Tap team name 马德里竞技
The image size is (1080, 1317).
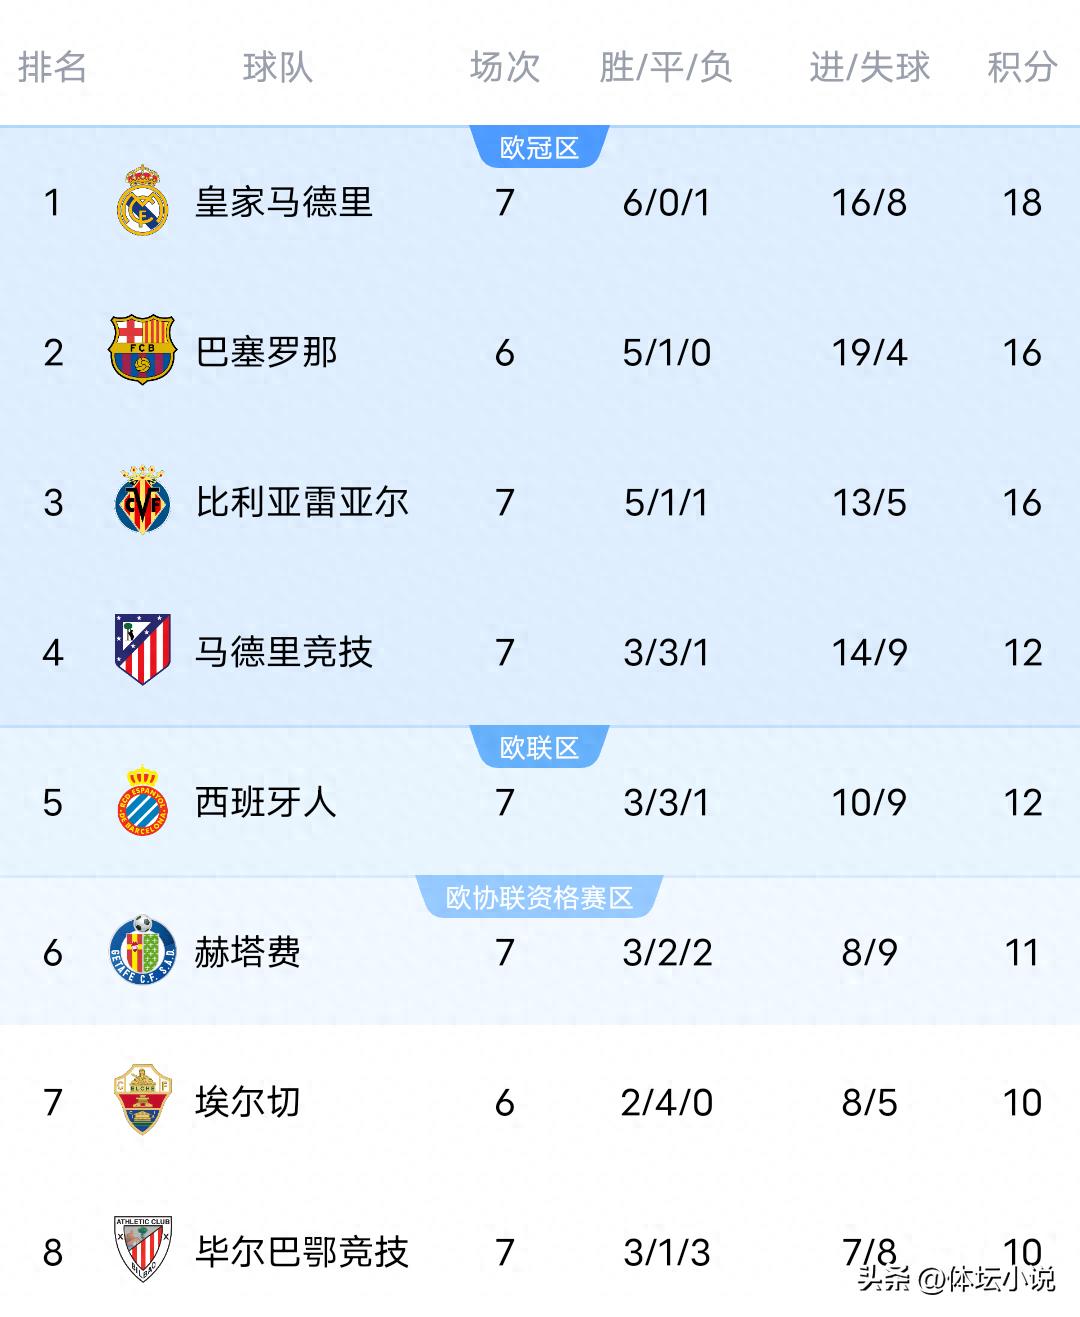(x=284, y=652)
